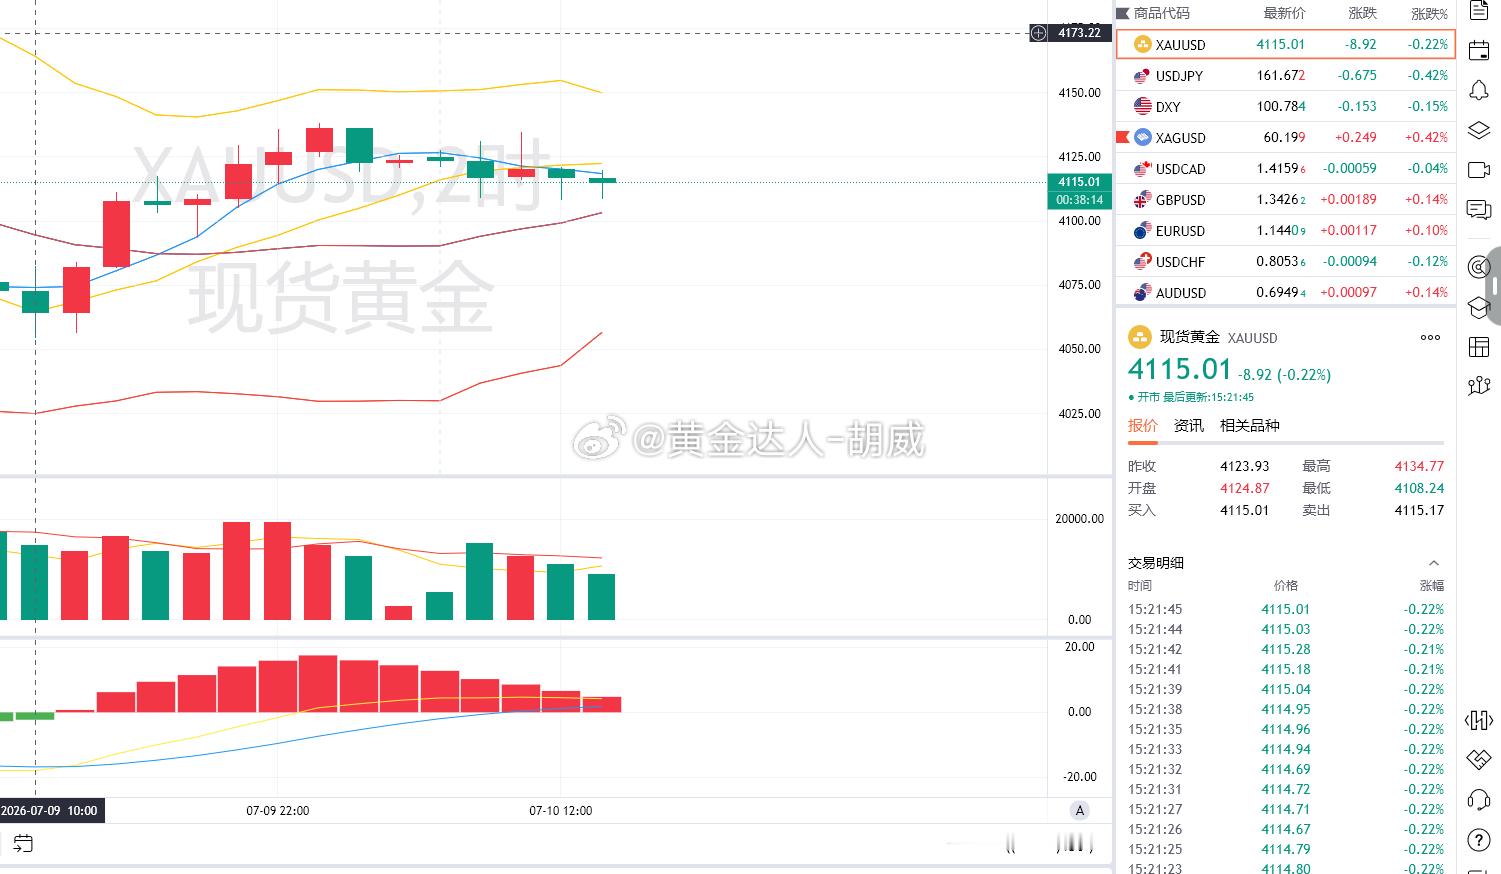This screenshot has width=1501, height=874.
Task: Open the three-dot menu next to XAUUSD
Action: coord(1430,337)
